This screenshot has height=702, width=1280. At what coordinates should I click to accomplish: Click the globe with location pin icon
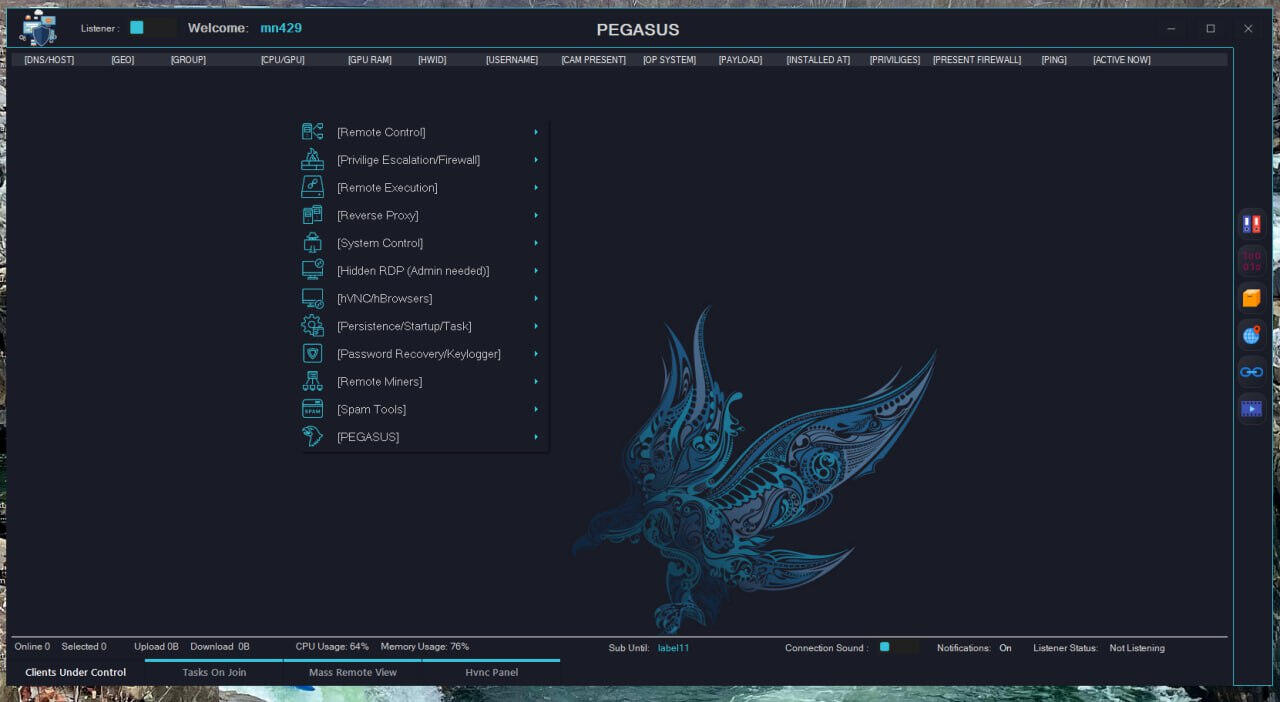[1251, 335]
